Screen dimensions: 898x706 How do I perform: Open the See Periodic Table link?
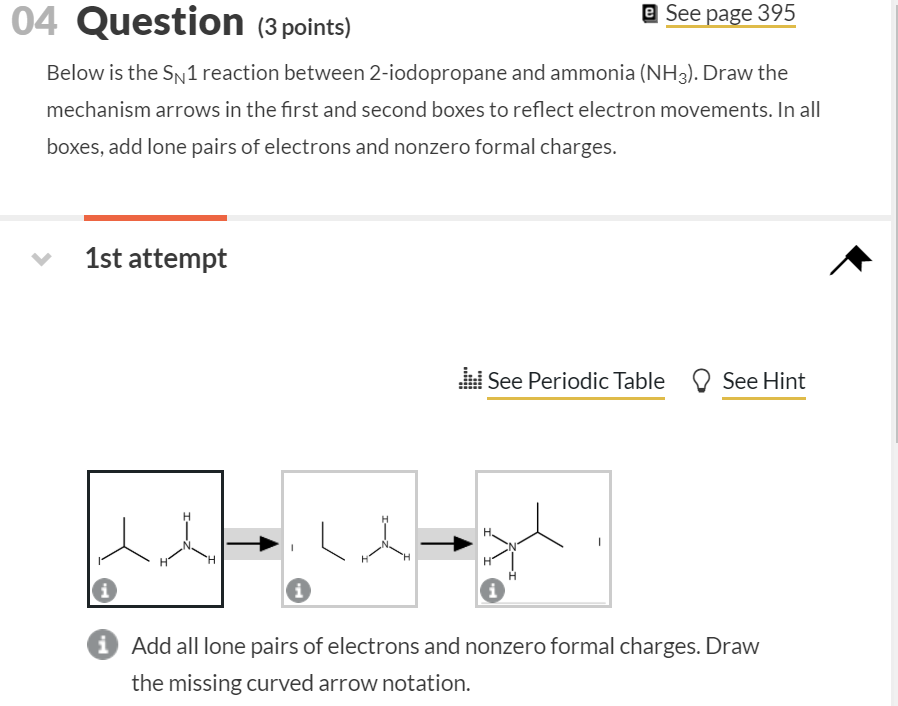click(x=576, y=381)
